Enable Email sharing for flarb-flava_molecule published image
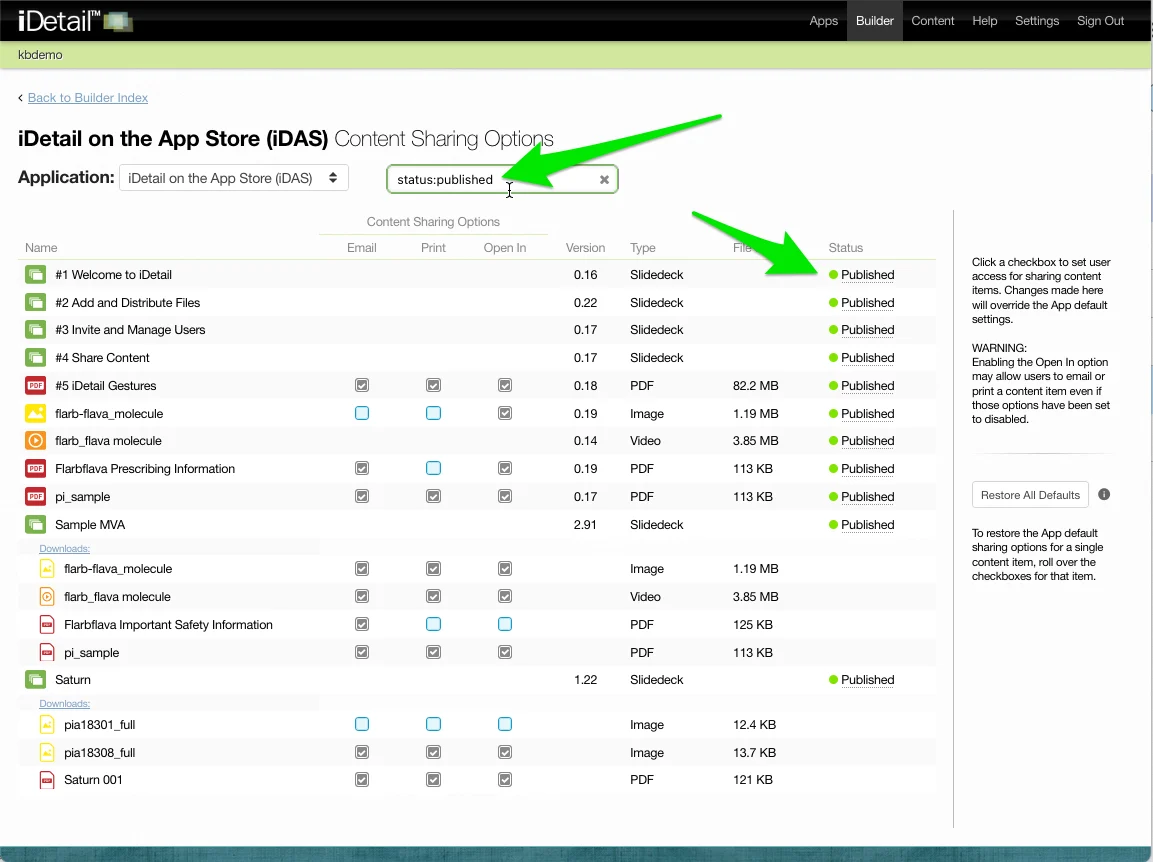 362,413
